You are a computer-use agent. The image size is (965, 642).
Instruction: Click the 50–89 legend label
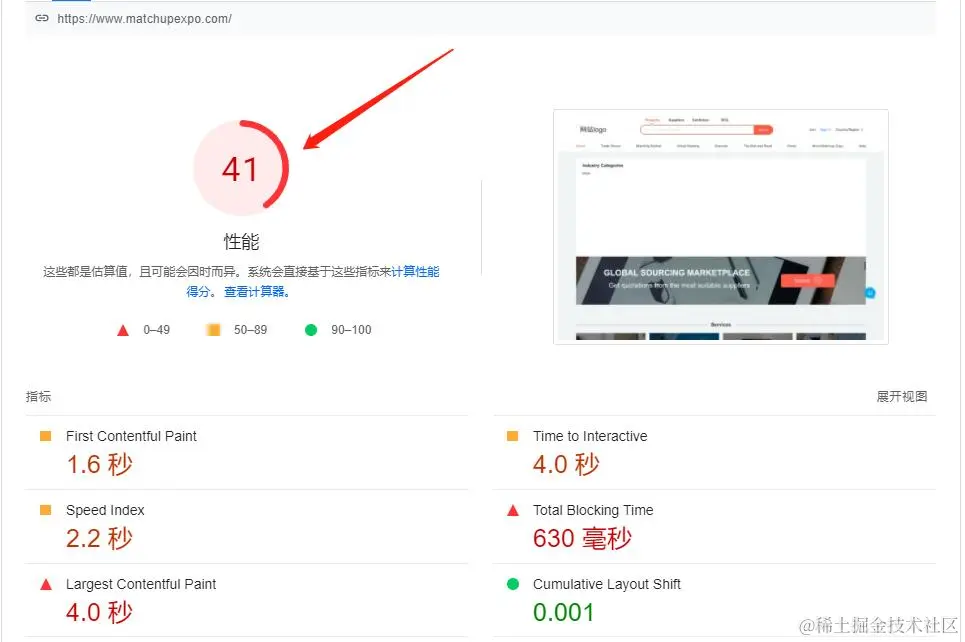point(250,330)
